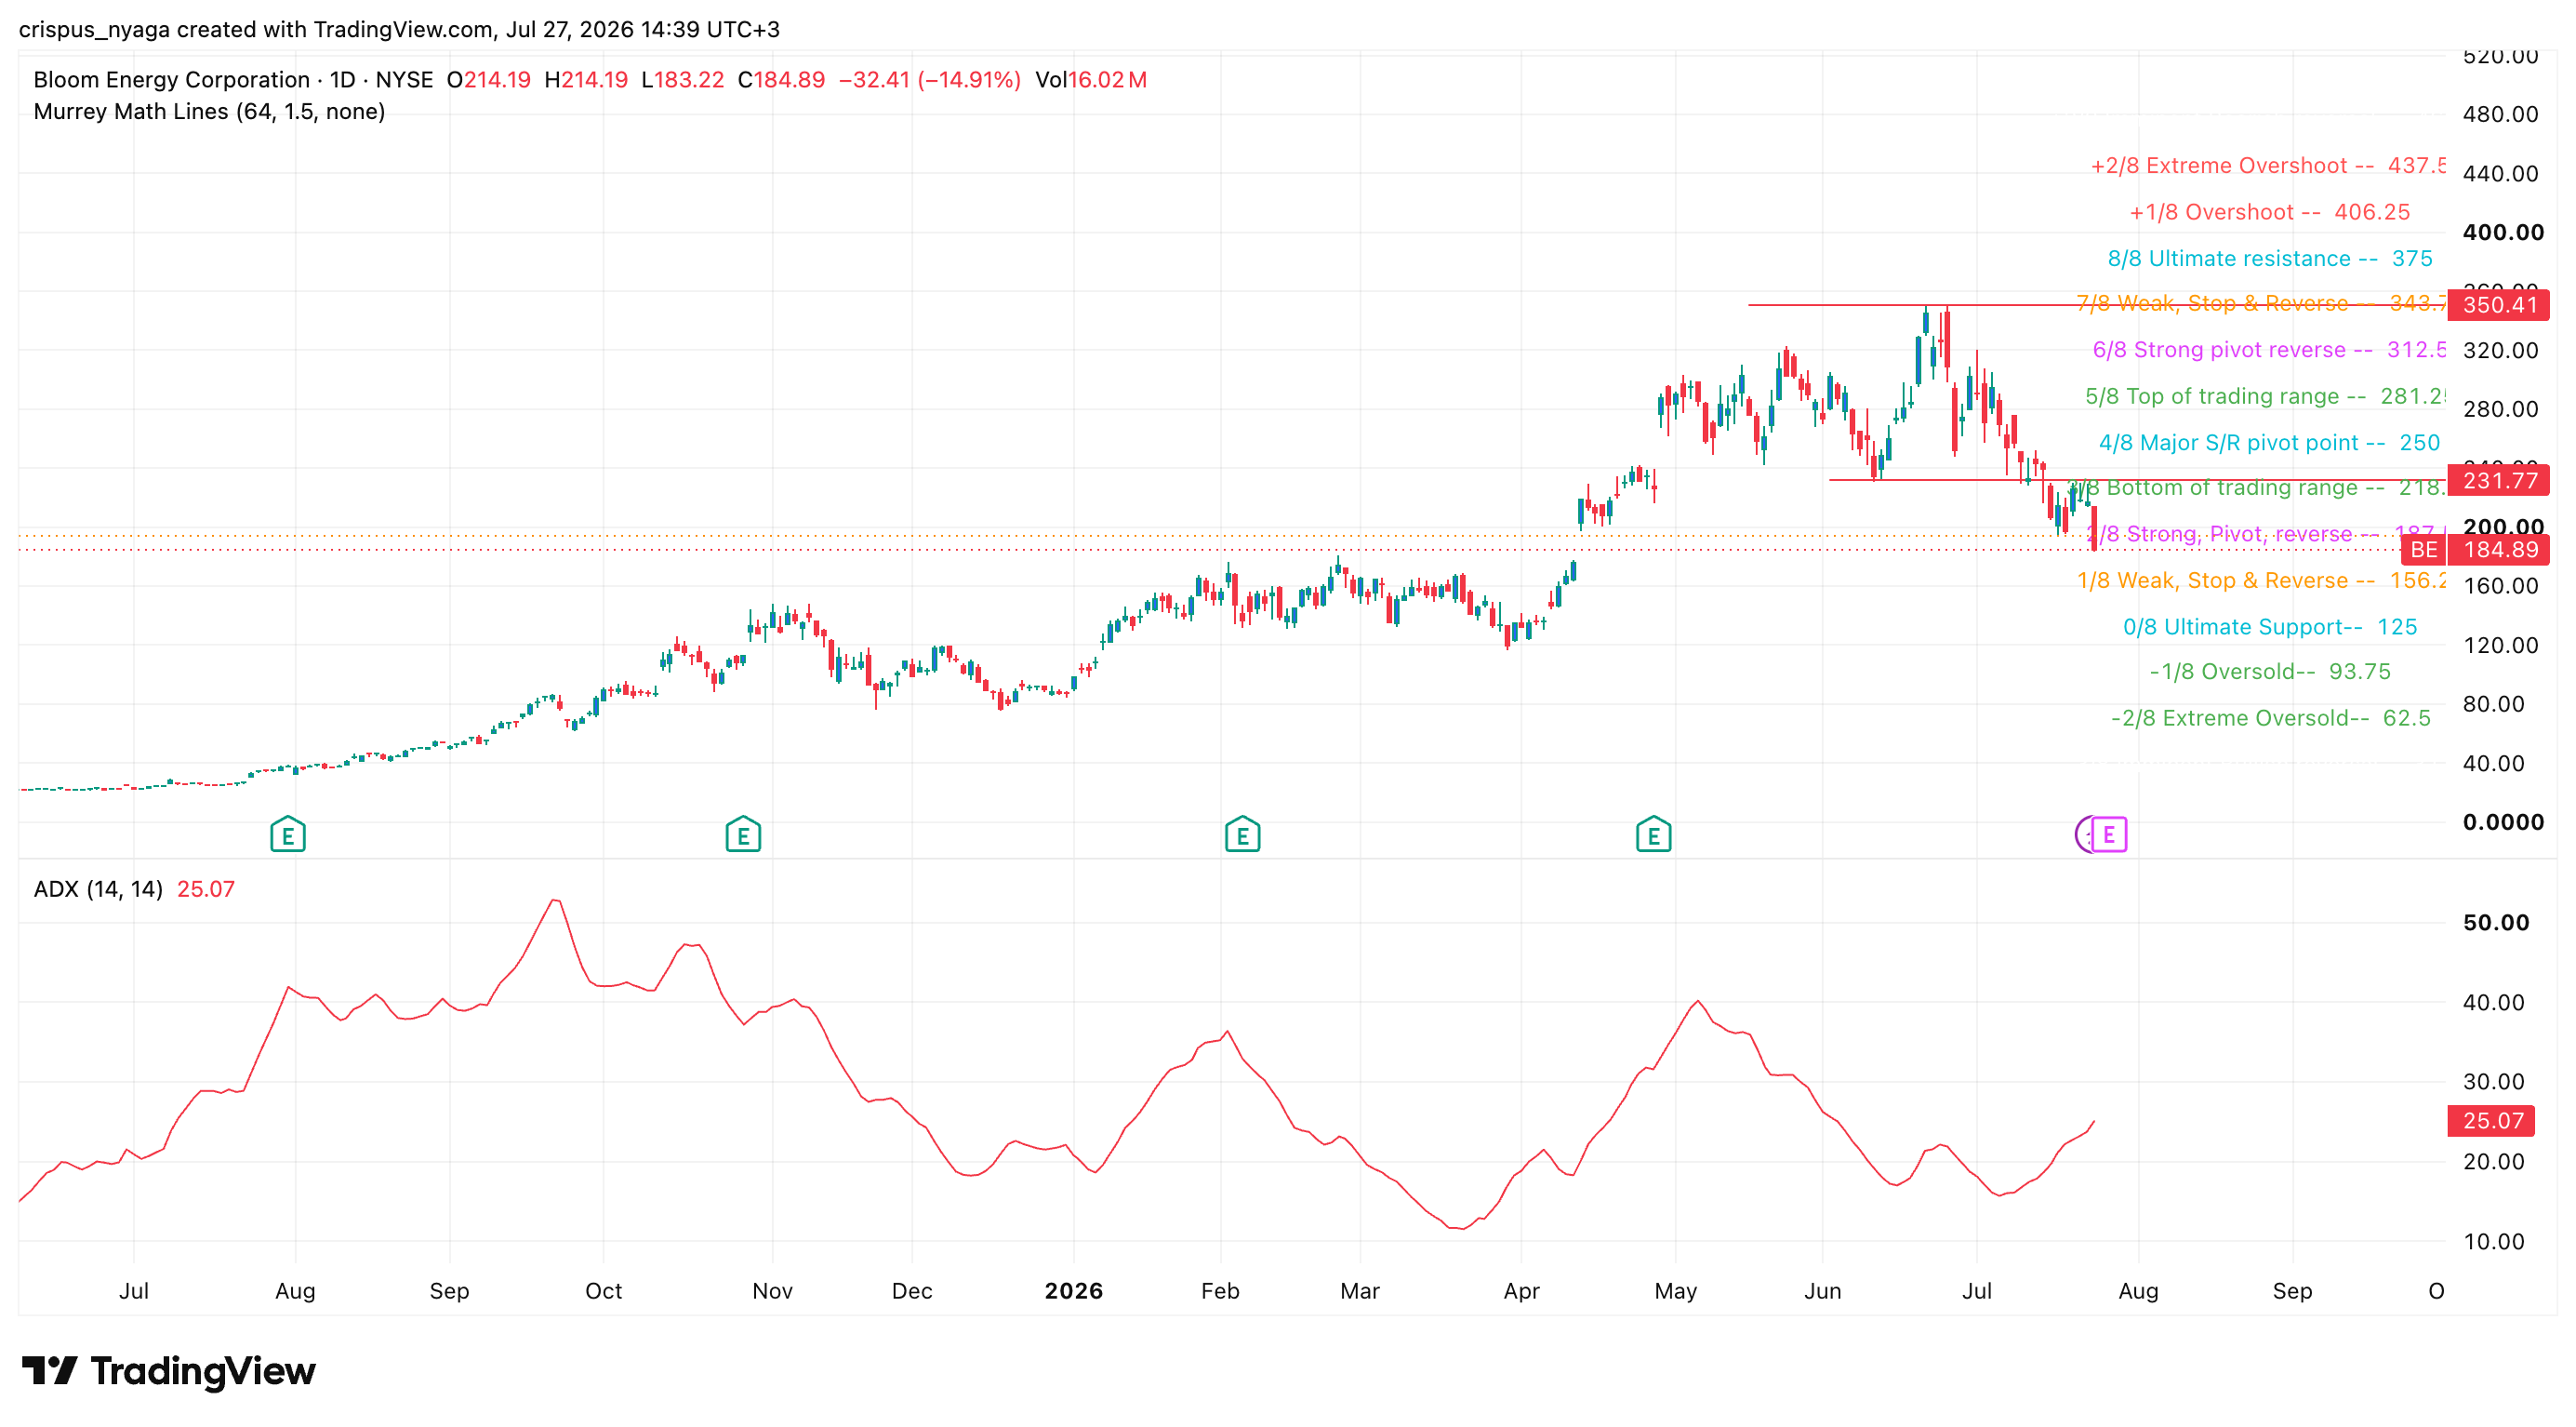Click the TradingView logo at bottom left
The width and height of the screenshot is (2576, 1427).
(x=168, y=1370)
